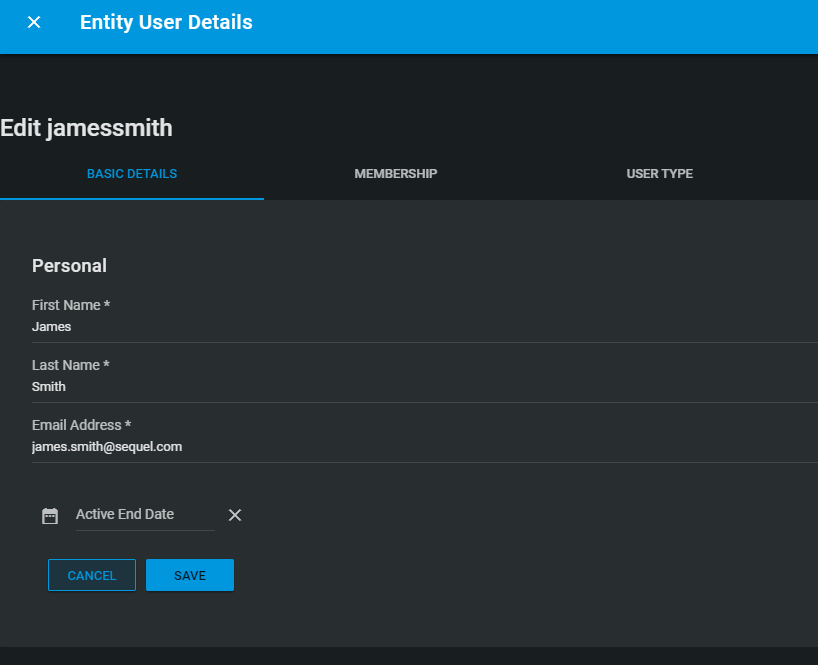Open the Membership tab
This screenshot has height=665, width=818.
tap(395, 174)
